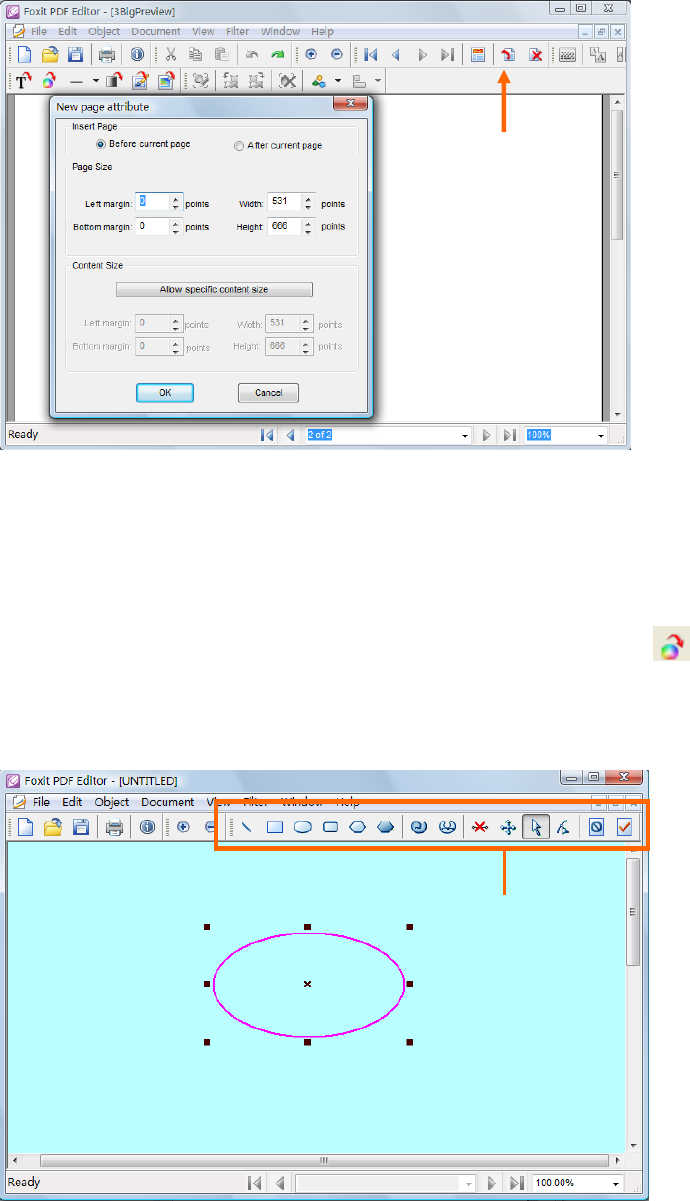This screenshot has height=1201, width=690.
Task: Click Insert Page icon in 3BigPreview toolbar
Action: coord(508,55)
